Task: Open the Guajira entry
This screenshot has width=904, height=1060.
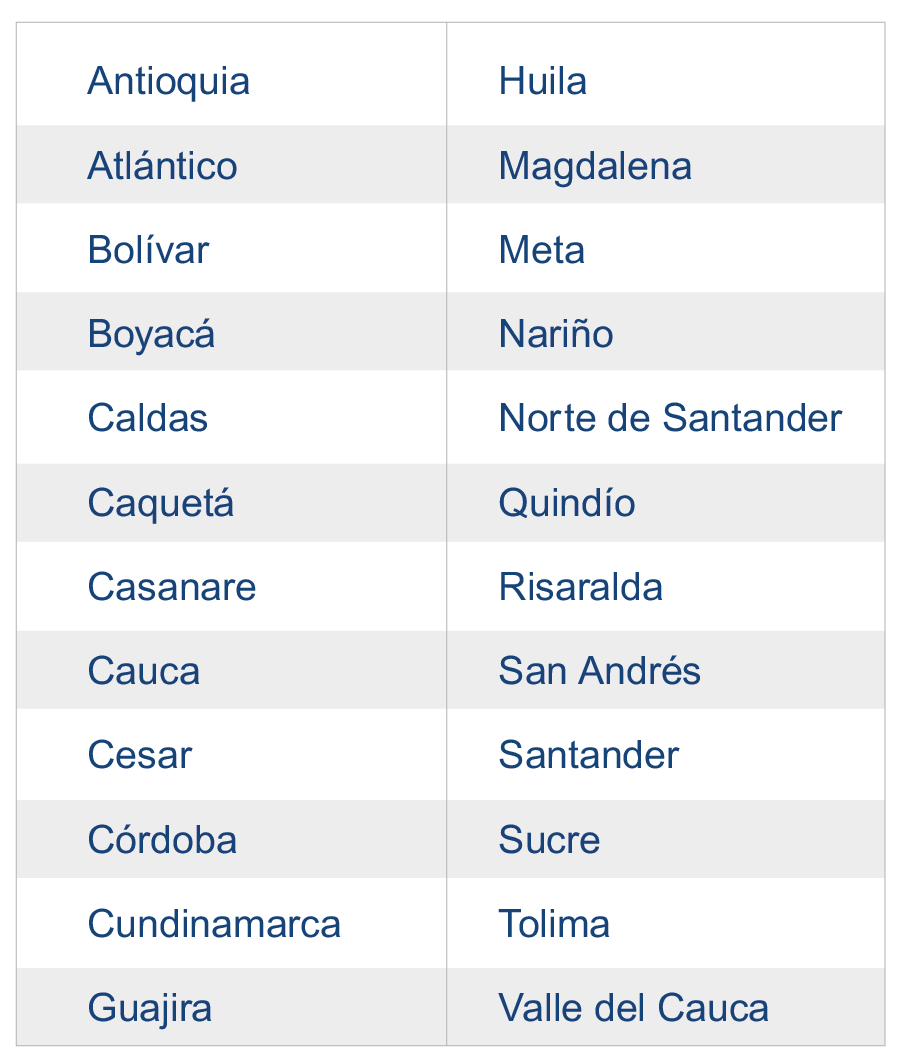Action: click(x=149, y=1007)
